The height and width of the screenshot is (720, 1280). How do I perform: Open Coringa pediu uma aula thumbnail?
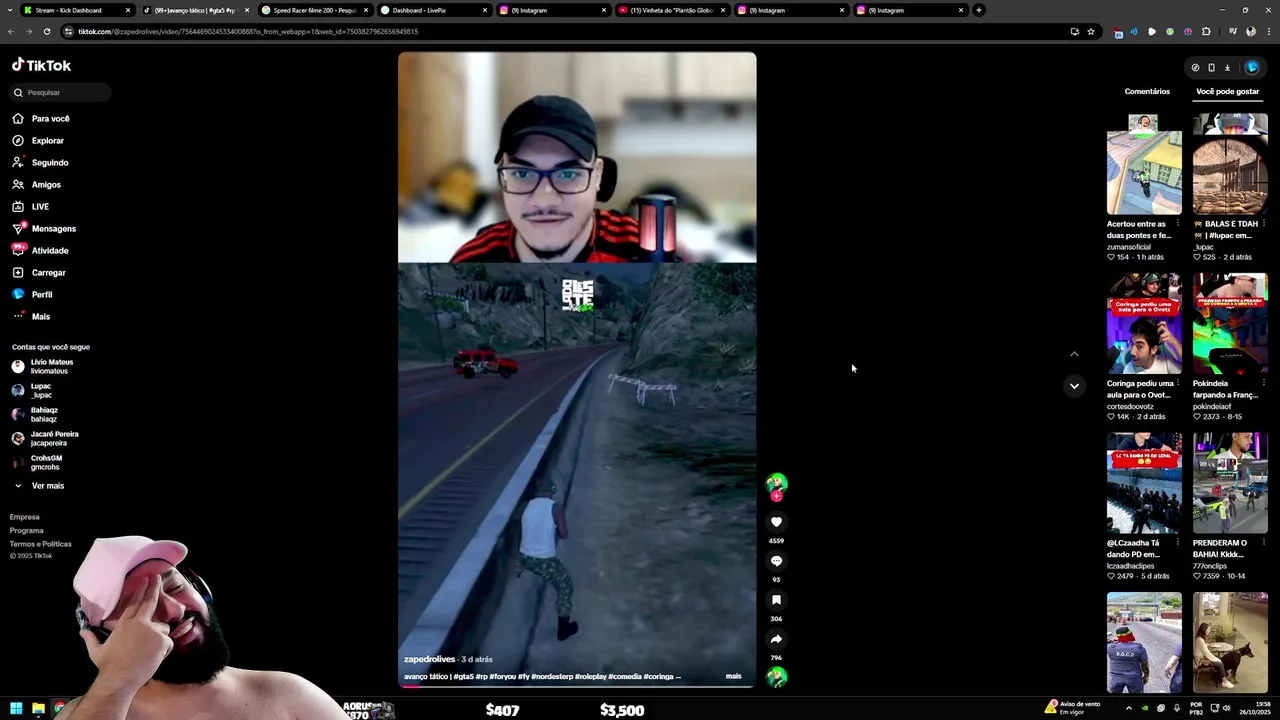tap(1144, 323)
